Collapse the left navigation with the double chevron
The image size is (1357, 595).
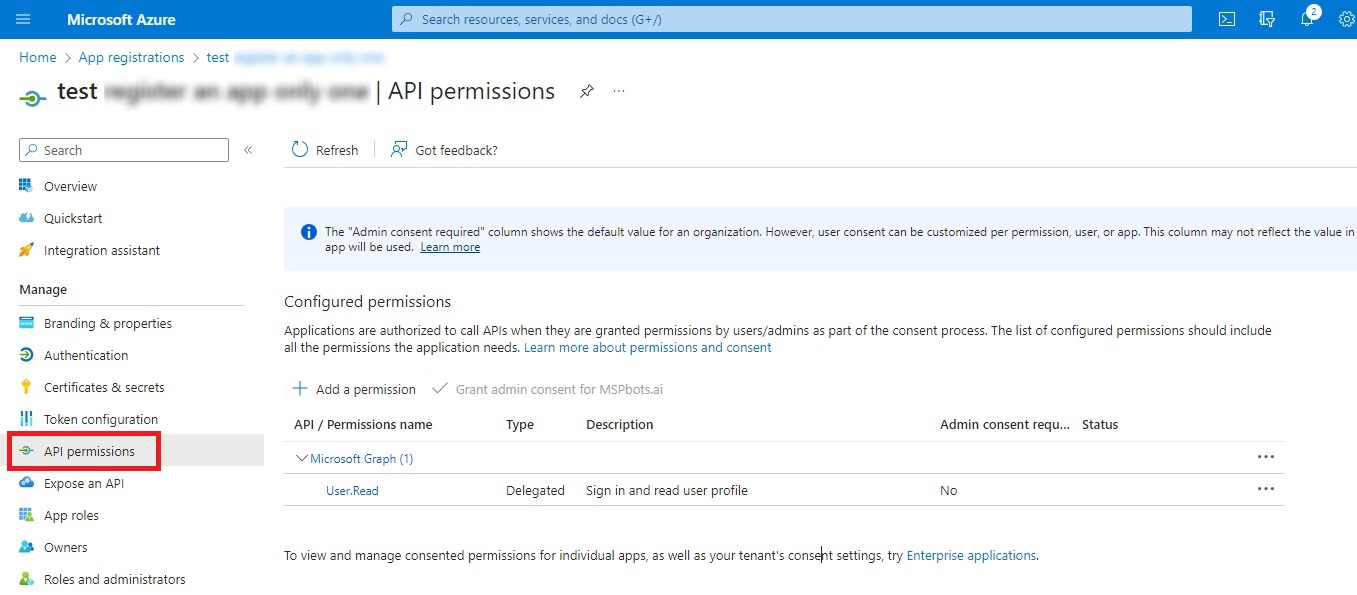point(248,150)
